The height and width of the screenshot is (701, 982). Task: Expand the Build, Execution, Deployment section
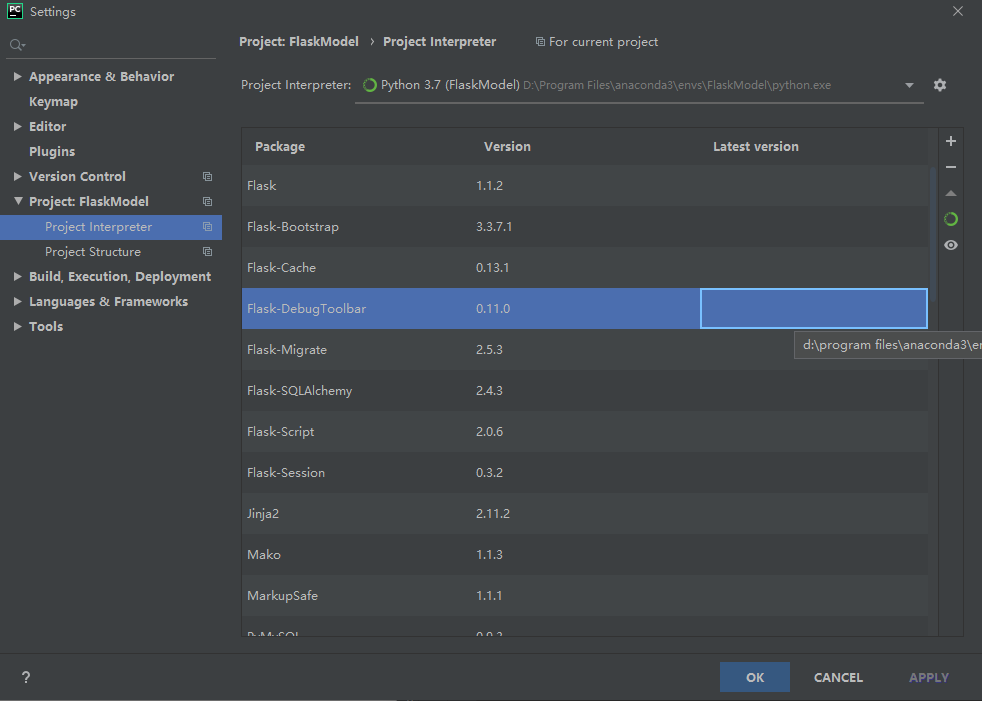[x=18, y=276]
